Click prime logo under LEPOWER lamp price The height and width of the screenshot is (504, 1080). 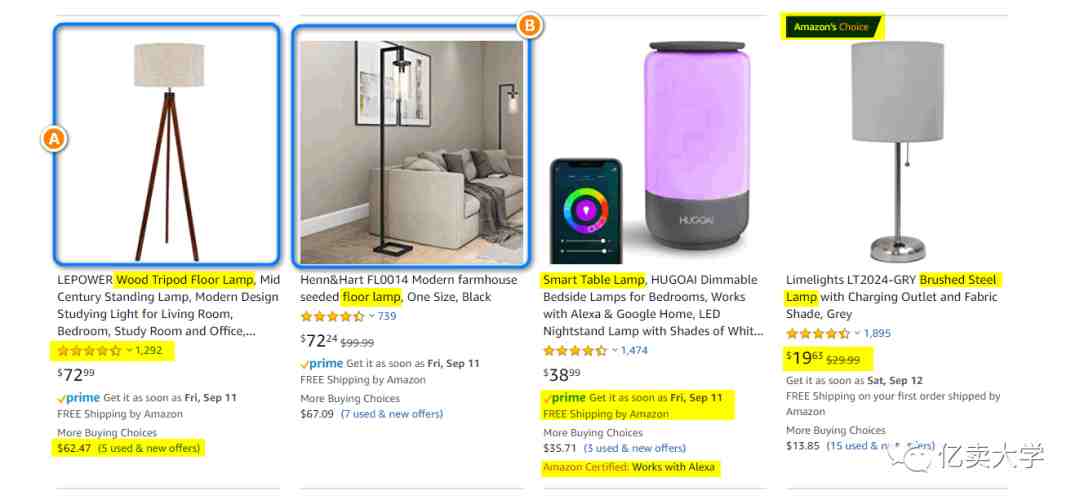79,398
